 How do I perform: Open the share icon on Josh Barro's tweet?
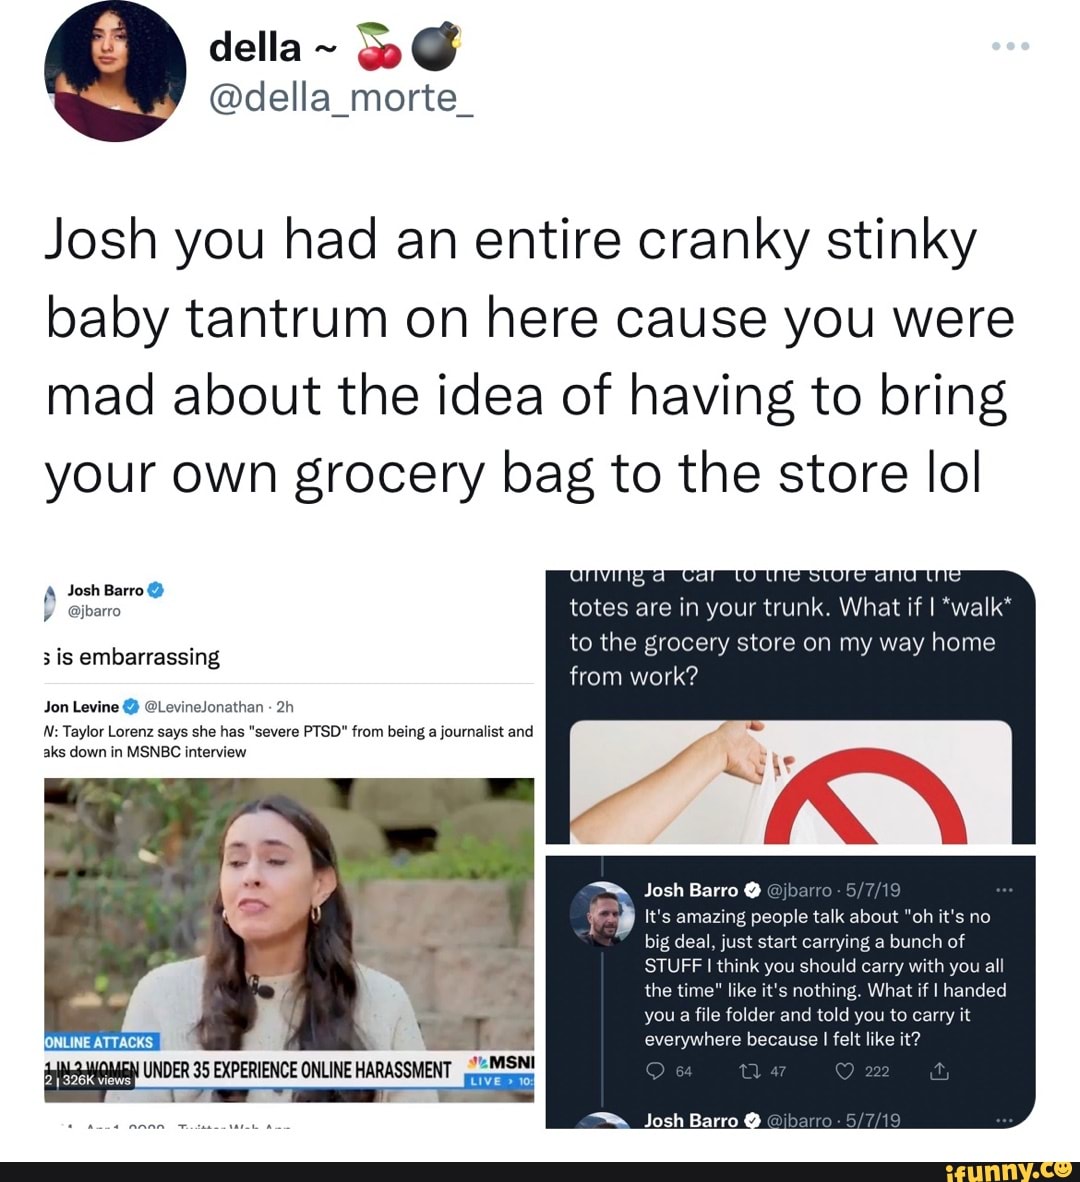938,1071
